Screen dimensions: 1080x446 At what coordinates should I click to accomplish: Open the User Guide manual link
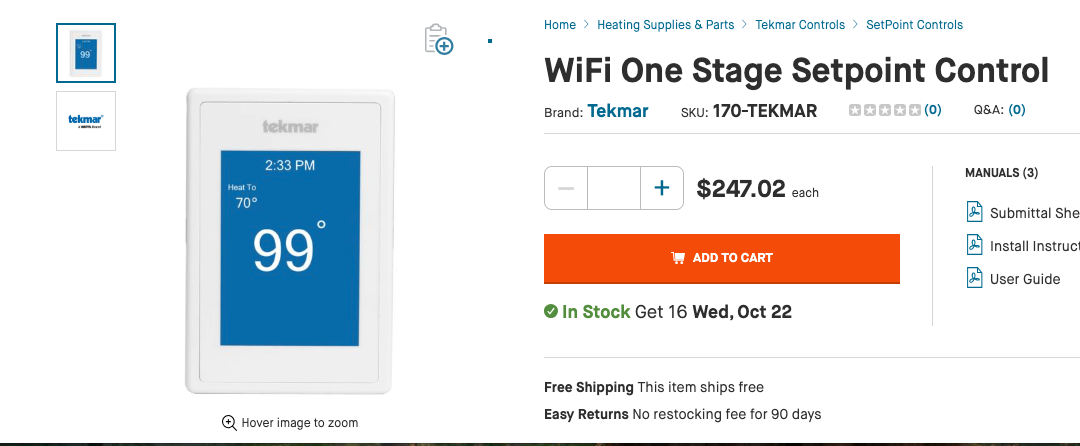coord(1024,279)
